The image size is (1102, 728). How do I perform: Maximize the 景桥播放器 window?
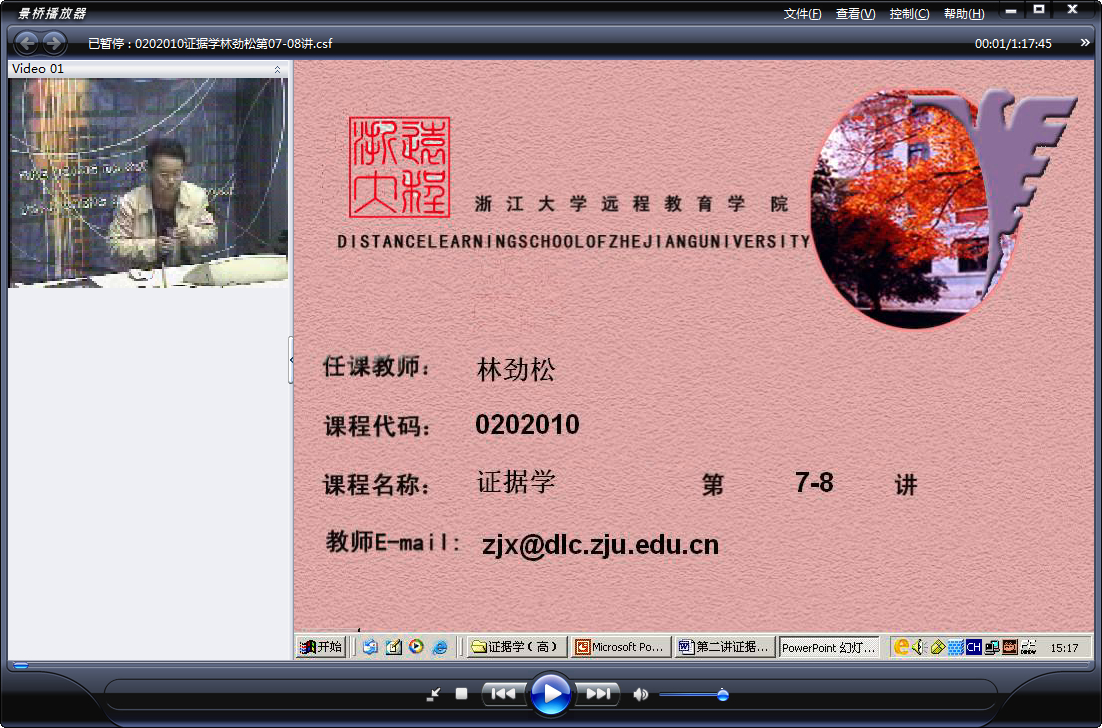(x=1039, y=10)
